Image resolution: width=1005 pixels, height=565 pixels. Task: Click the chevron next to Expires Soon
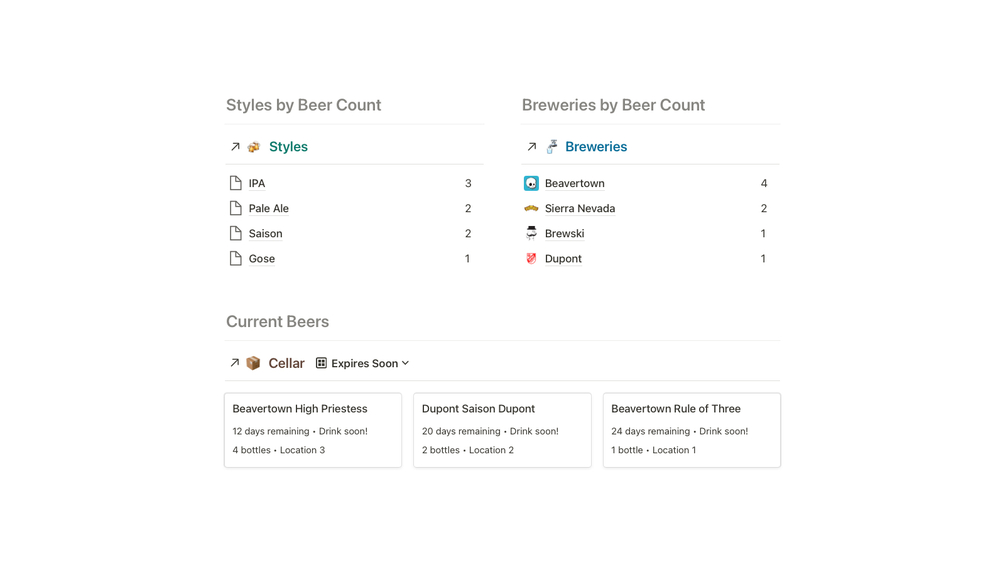[x=405, y=364]
